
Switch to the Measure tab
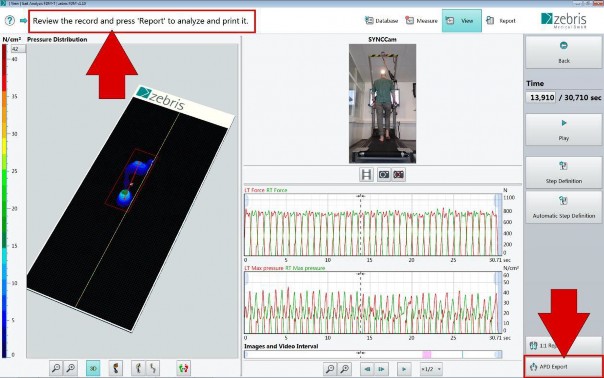tap(421, 21)
